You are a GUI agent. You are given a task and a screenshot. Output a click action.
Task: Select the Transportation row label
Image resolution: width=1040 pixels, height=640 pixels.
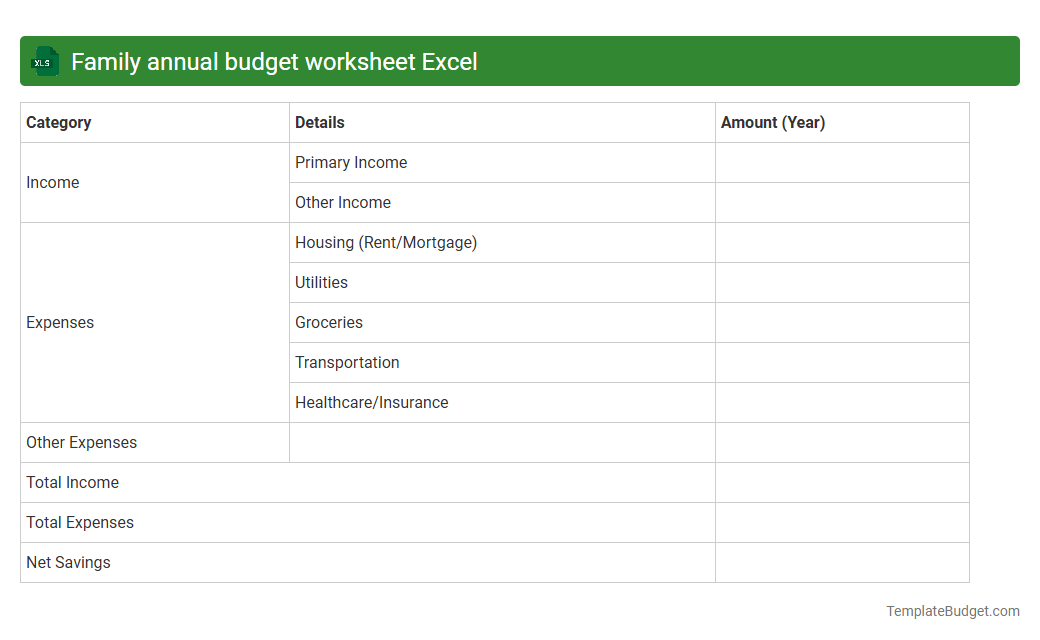click(347, 362)
